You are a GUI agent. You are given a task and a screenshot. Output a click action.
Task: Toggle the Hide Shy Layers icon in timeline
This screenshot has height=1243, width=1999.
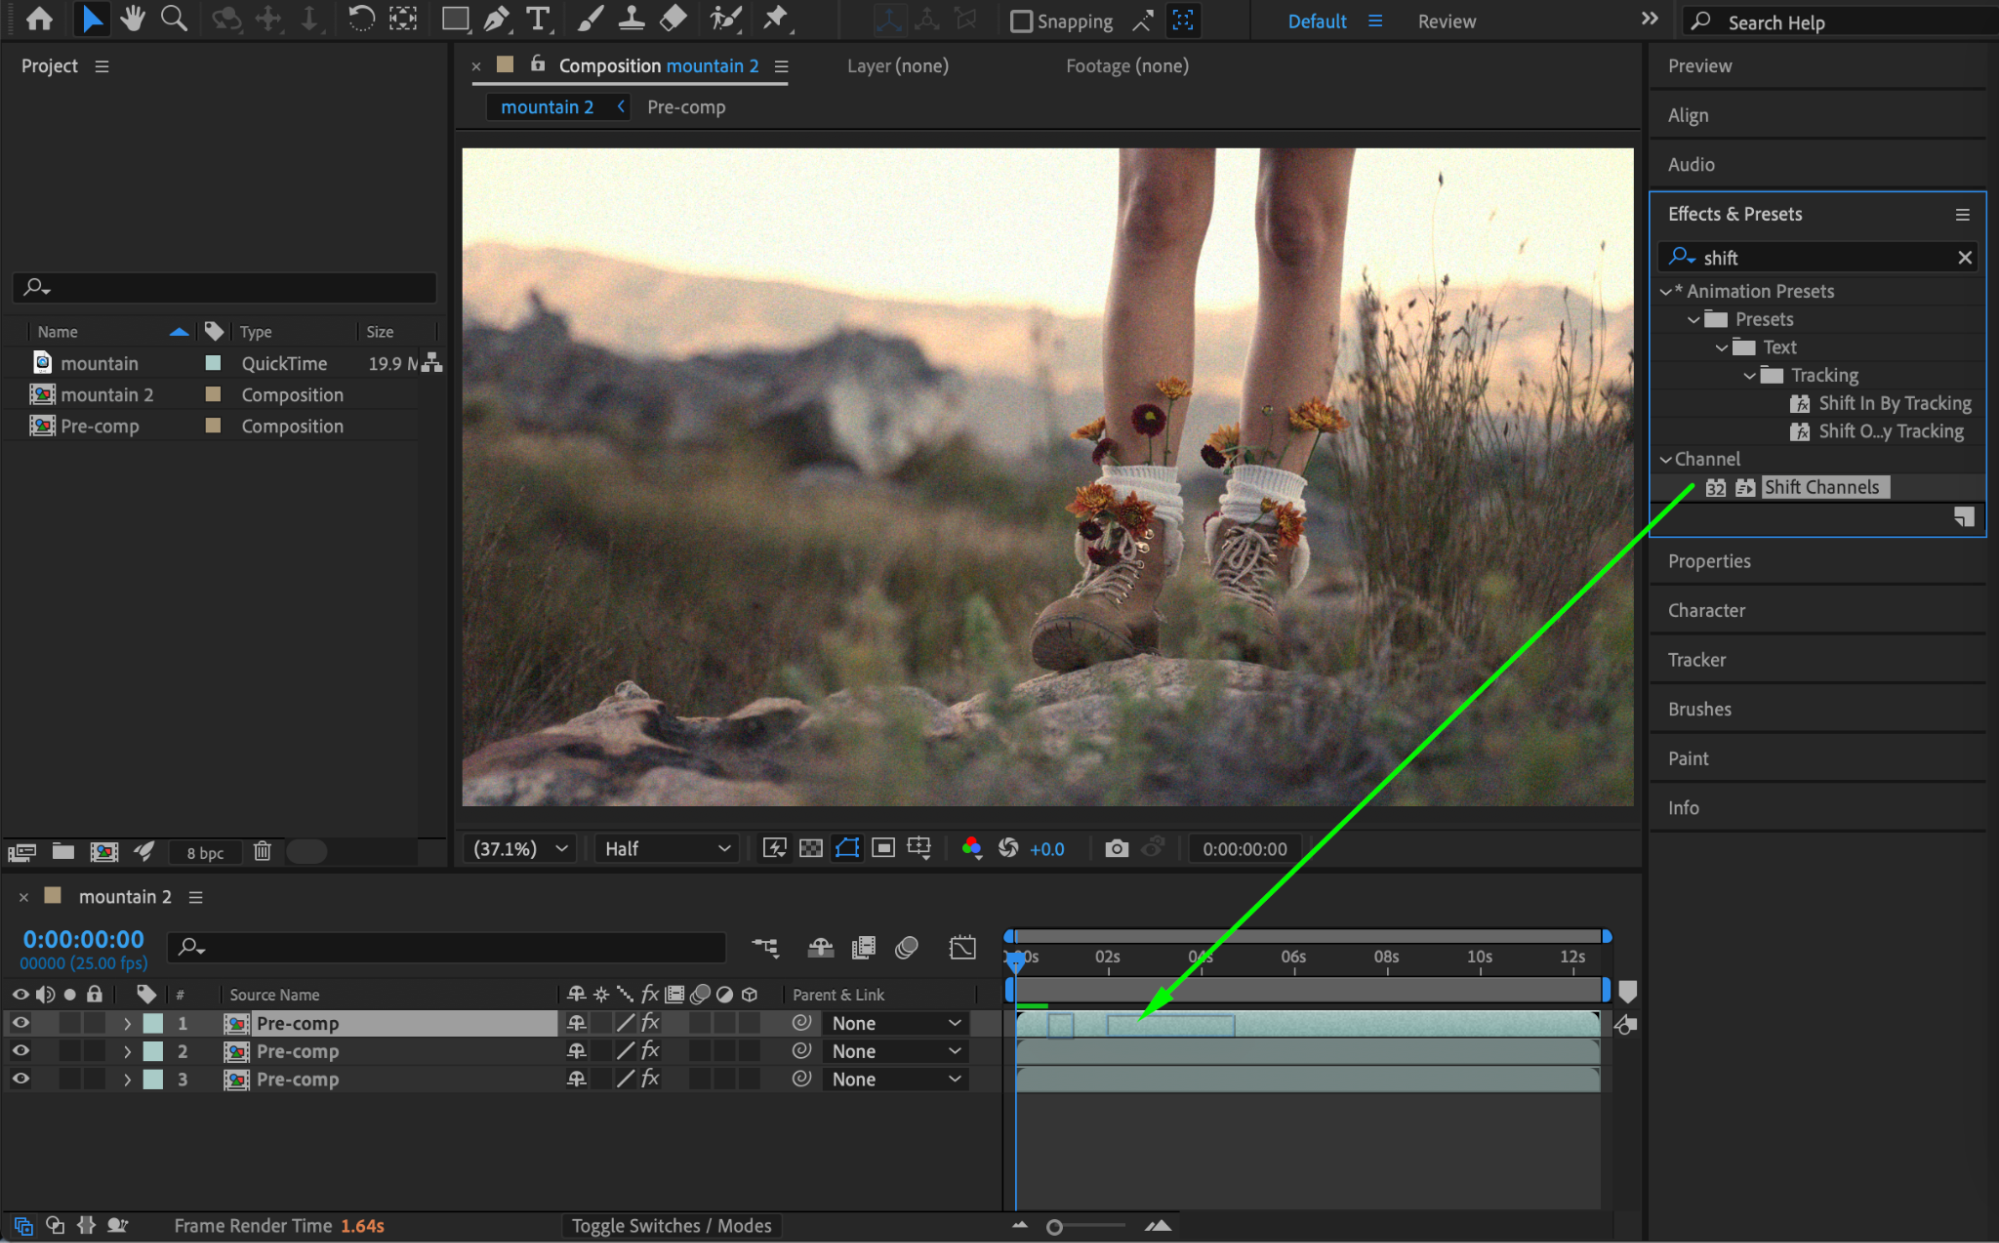pyautogui.click(x=821, y=947)
